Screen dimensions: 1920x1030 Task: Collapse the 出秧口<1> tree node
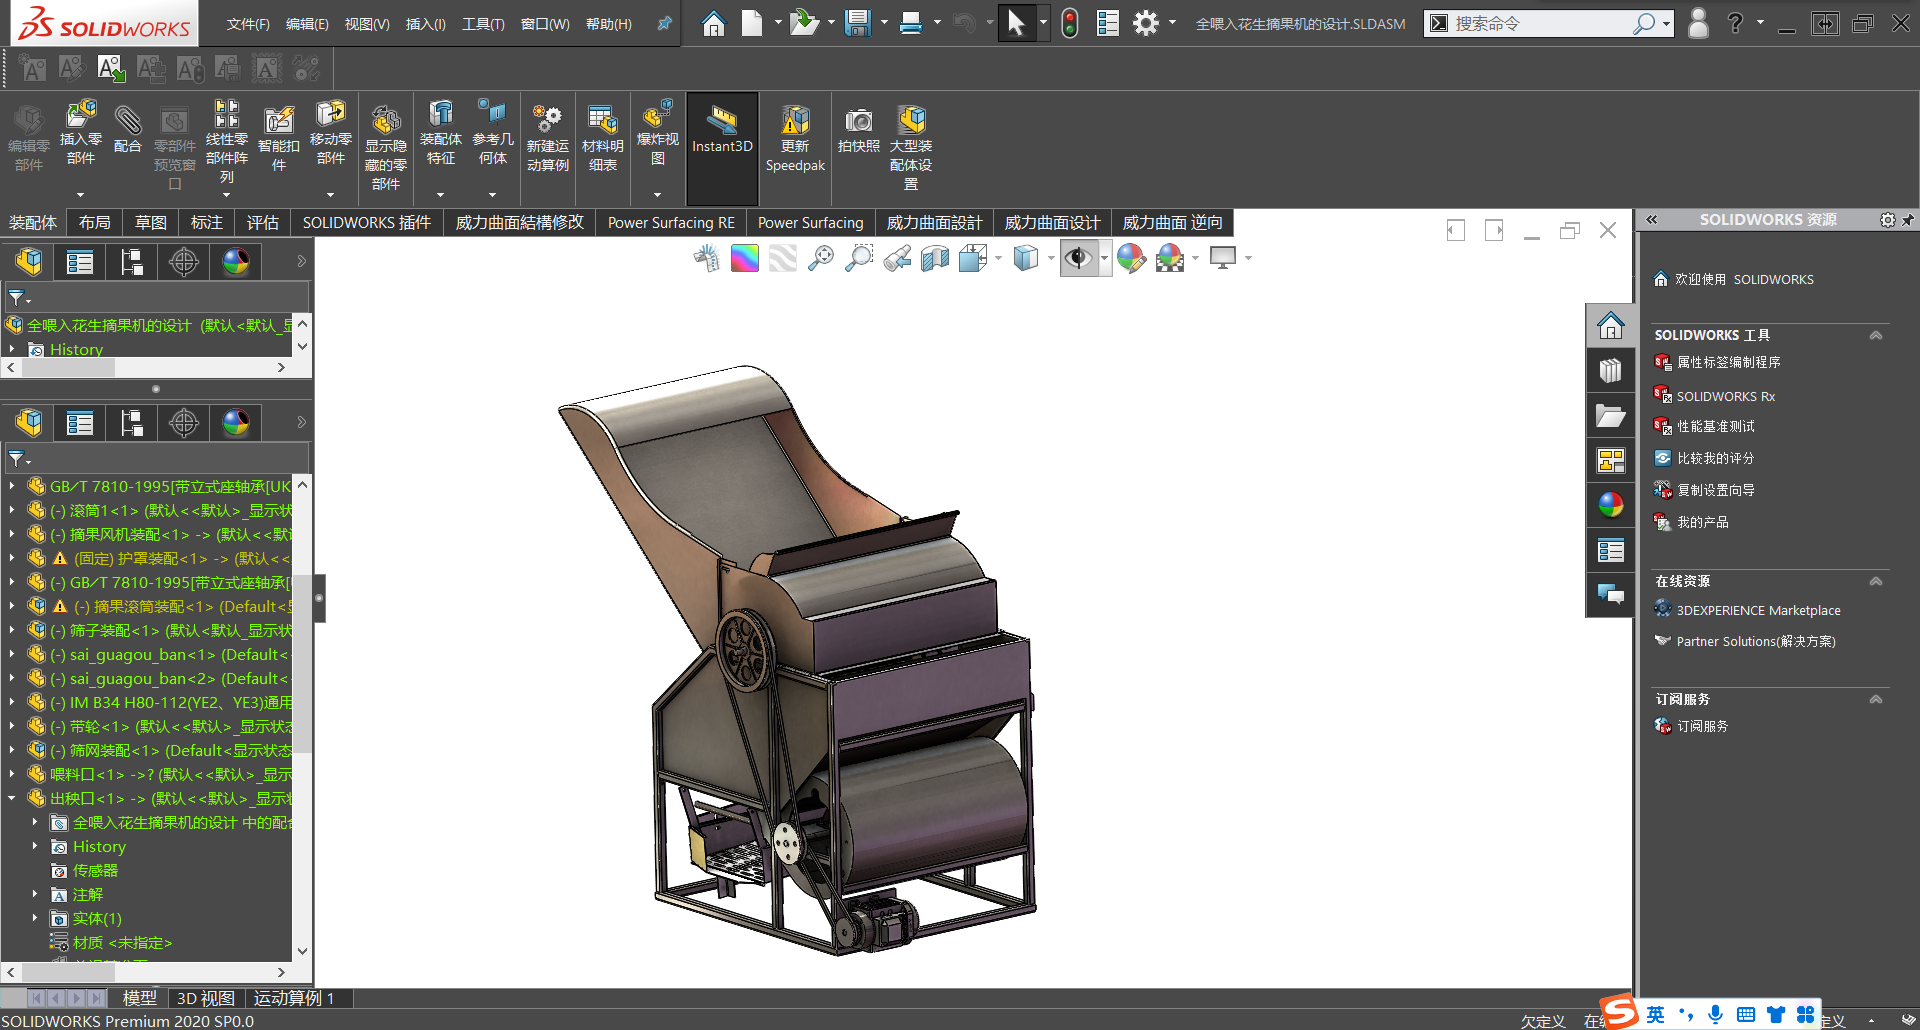coord(12,798)
